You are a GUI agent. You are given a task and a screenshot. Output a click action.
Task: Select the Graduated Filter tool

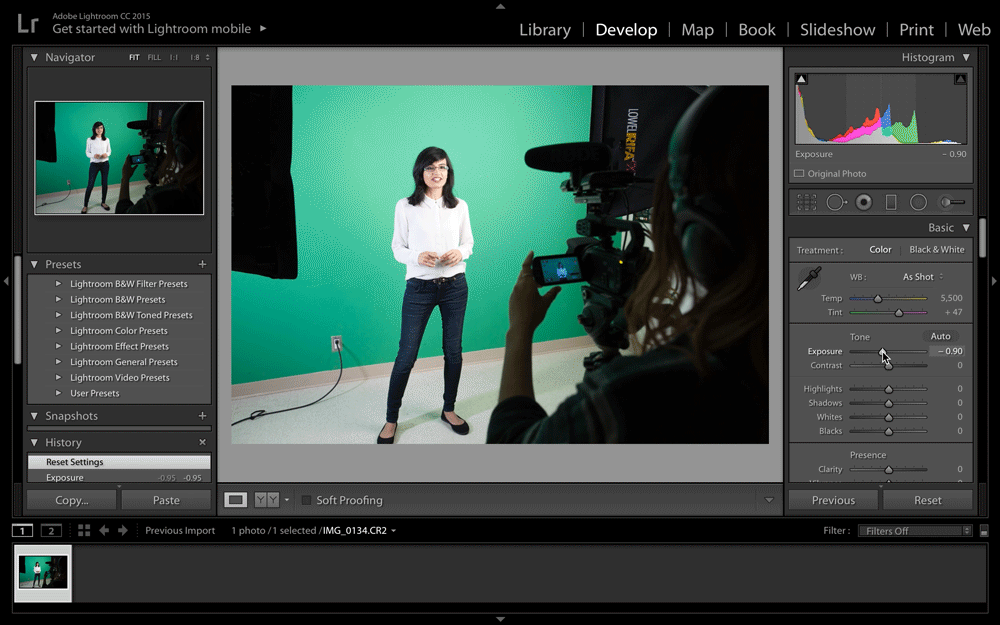click(x=891, y=203)
